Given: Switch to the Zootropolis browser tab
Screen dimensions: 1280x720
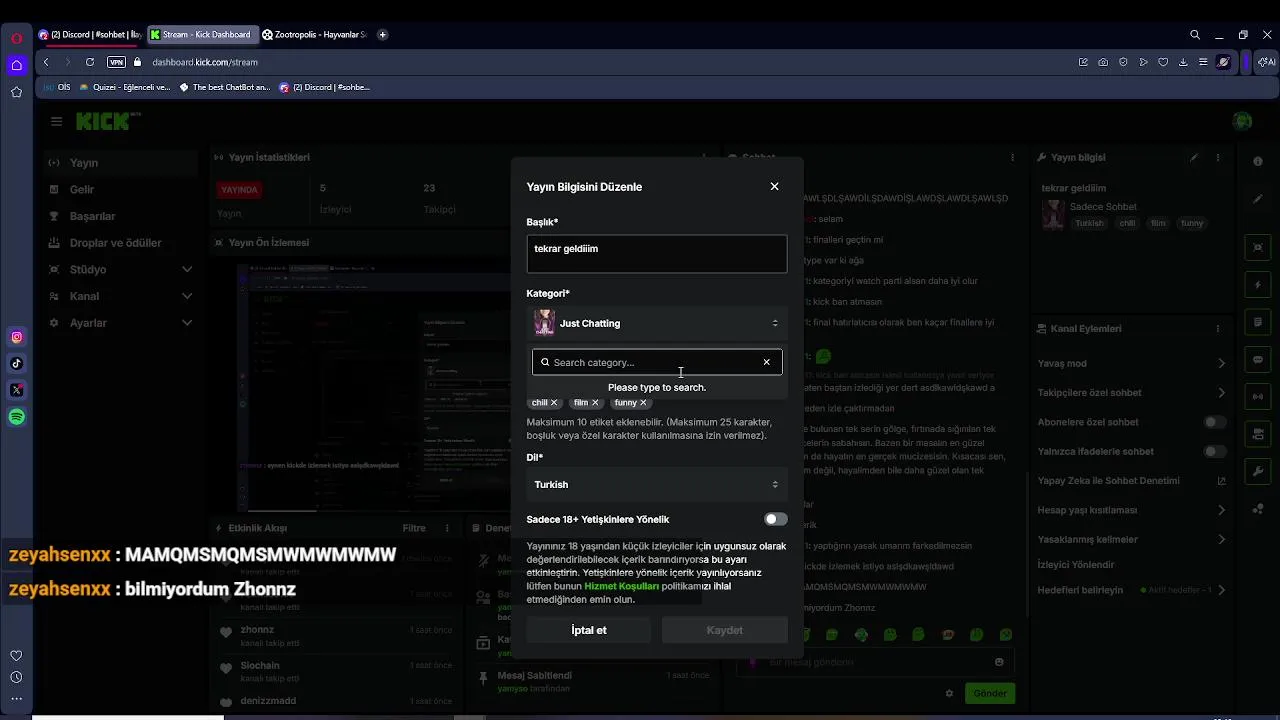Looking at the screenshot, I should (x=314, y=34).
